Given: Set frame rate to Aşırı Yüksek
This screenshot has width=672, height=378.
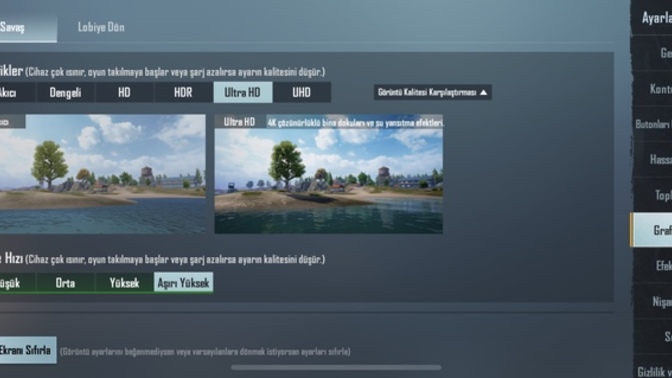Looking at the screenshot, I should [x=183, y=283].
